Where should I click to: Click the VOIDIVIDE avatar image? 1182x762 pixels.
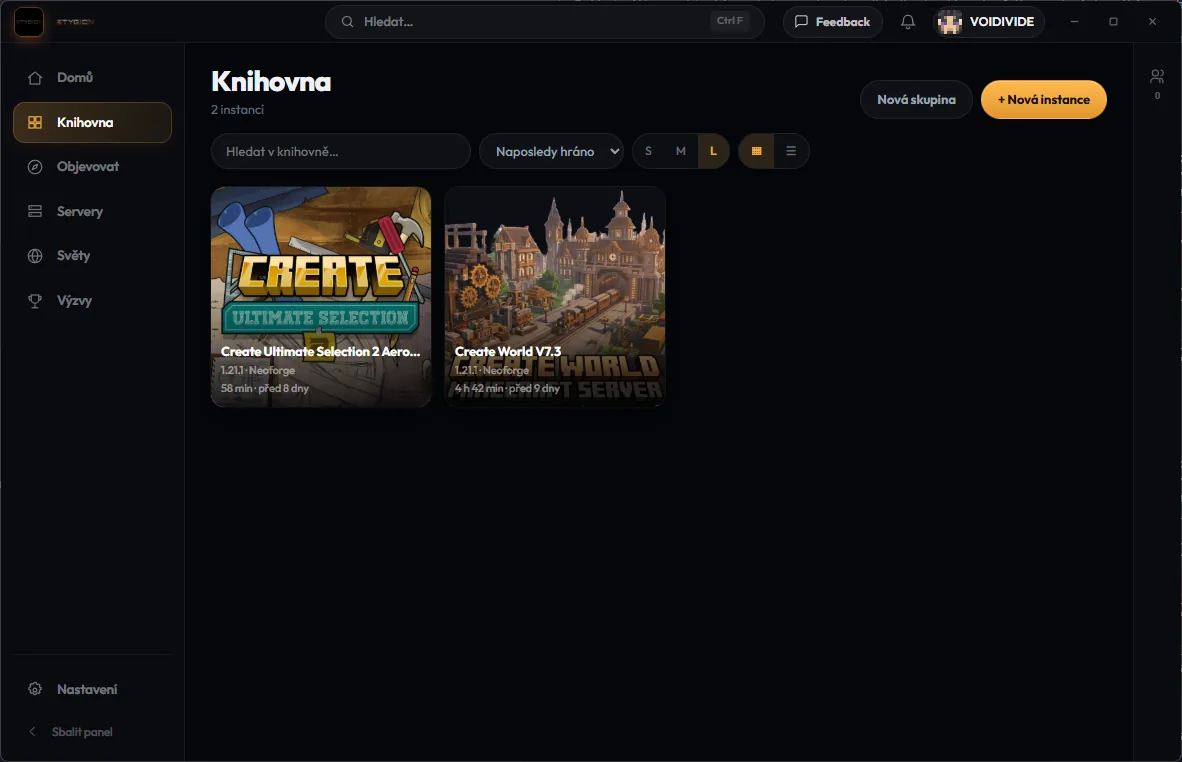click(x=950, y=23)
